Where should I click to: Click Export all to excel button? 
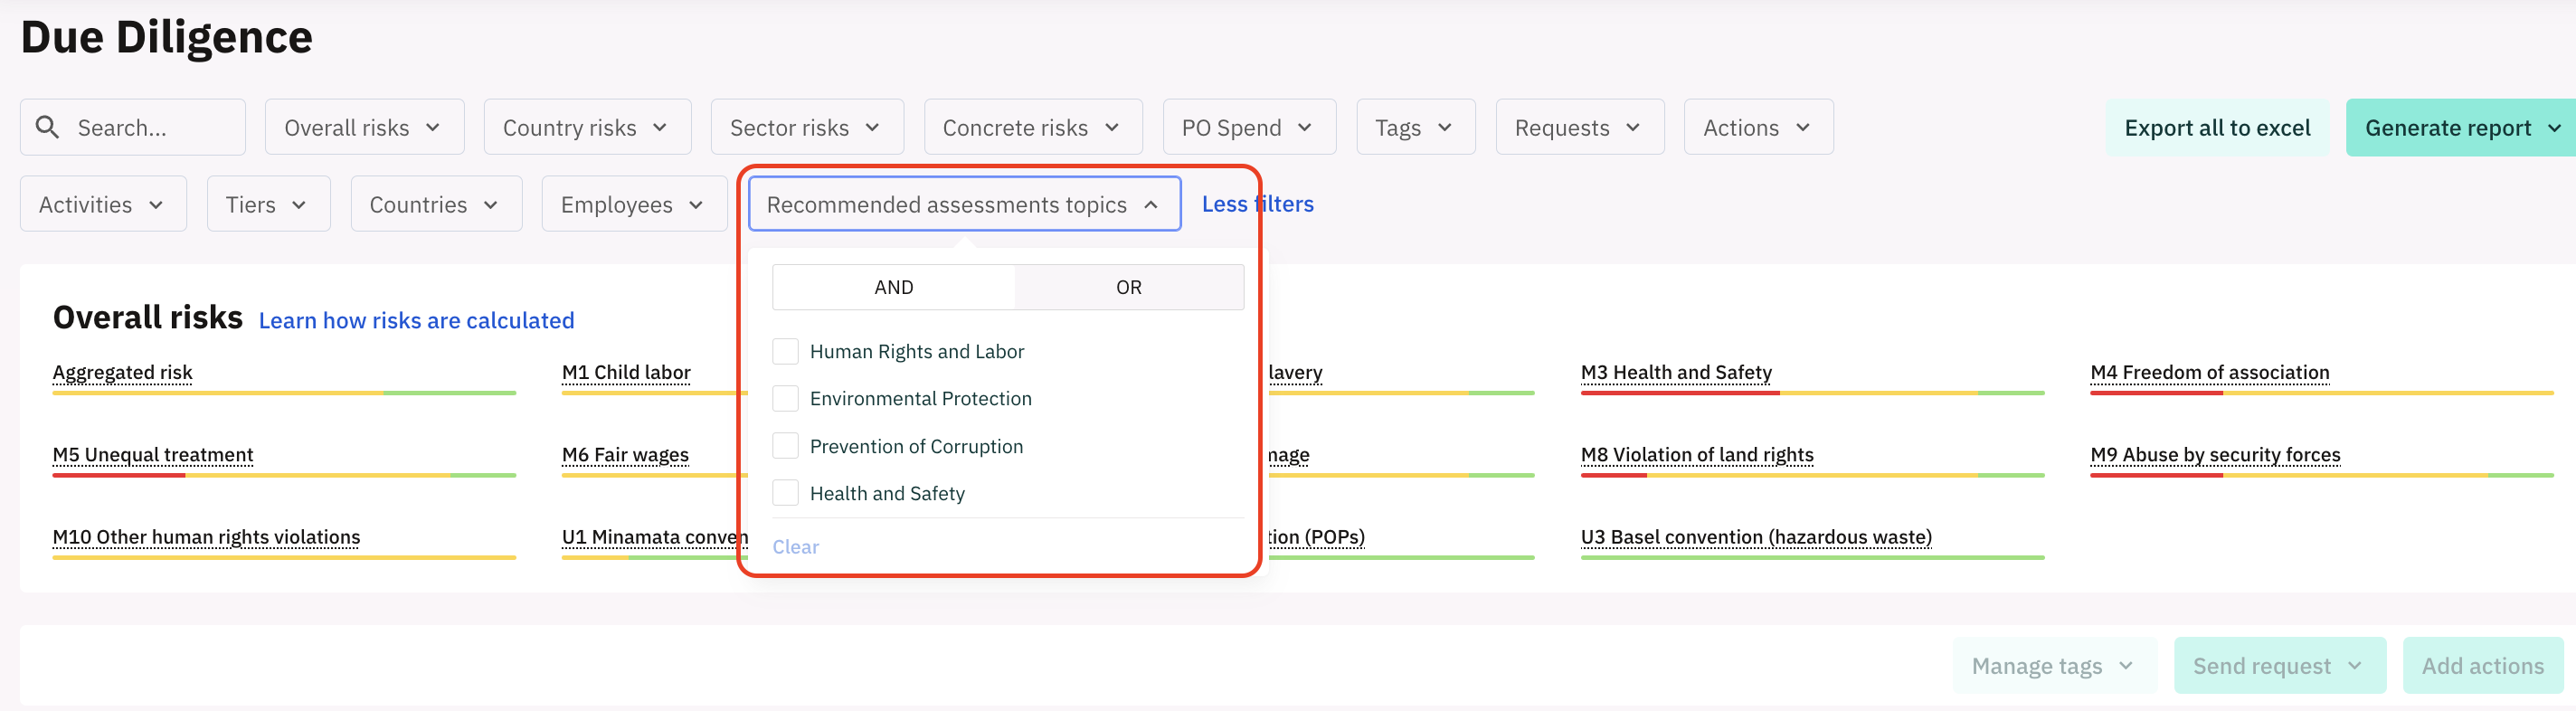tap(2217, 127)
